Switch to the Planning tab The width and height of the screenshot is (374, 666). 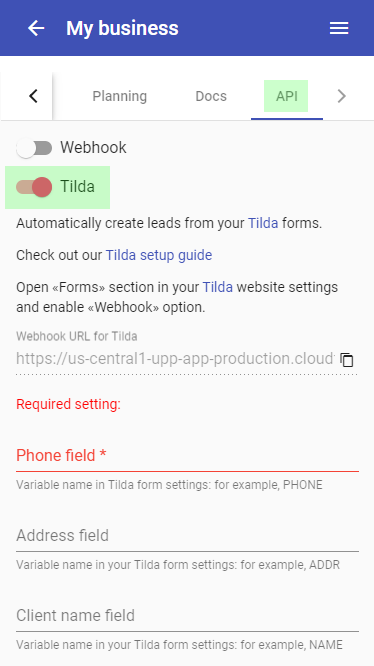point(120,96)
